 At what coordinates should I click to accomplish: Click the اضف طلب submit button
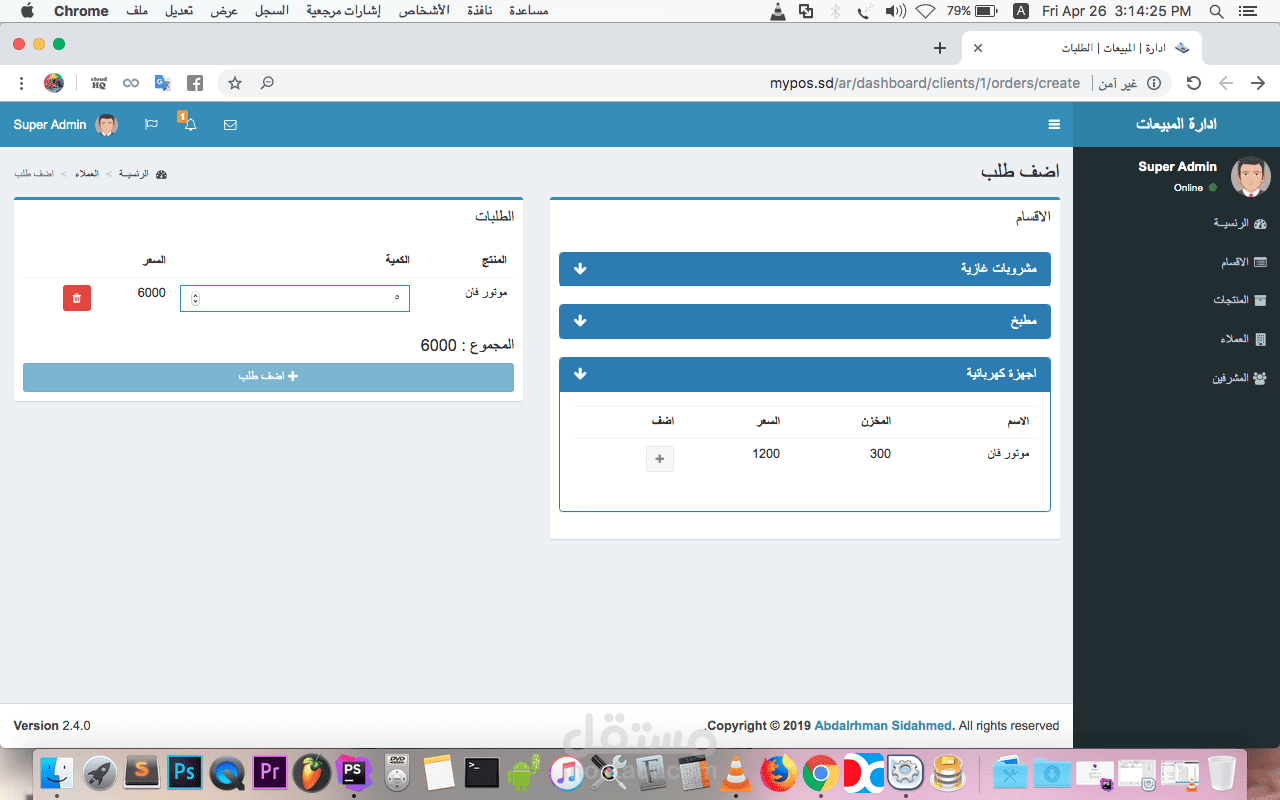(x=268, y=377)
